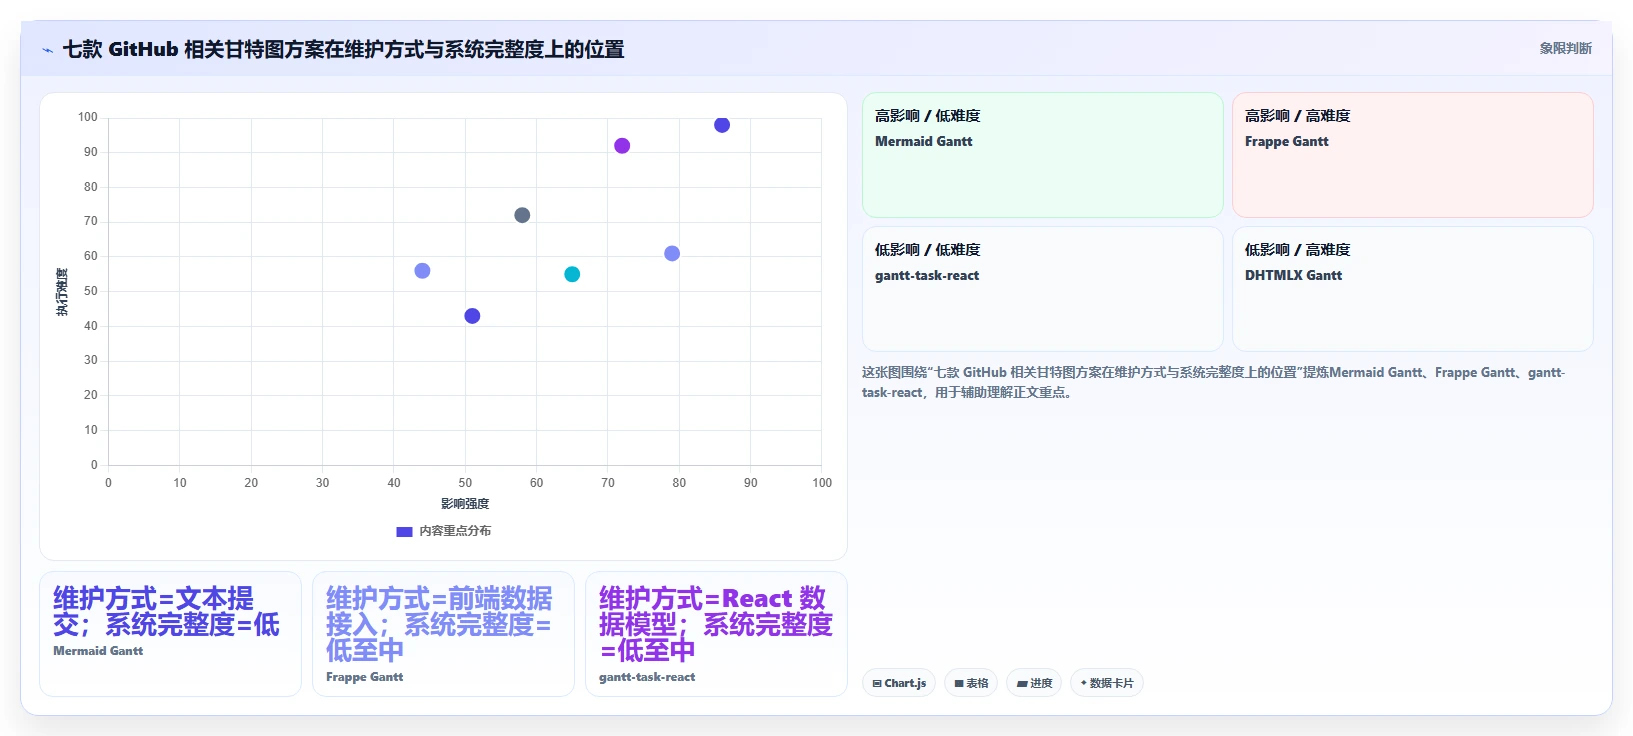Open the 低影响 / 高难度 quadrant card
The height and width of the screenshot is (736, 1633).
point(1413,289)
